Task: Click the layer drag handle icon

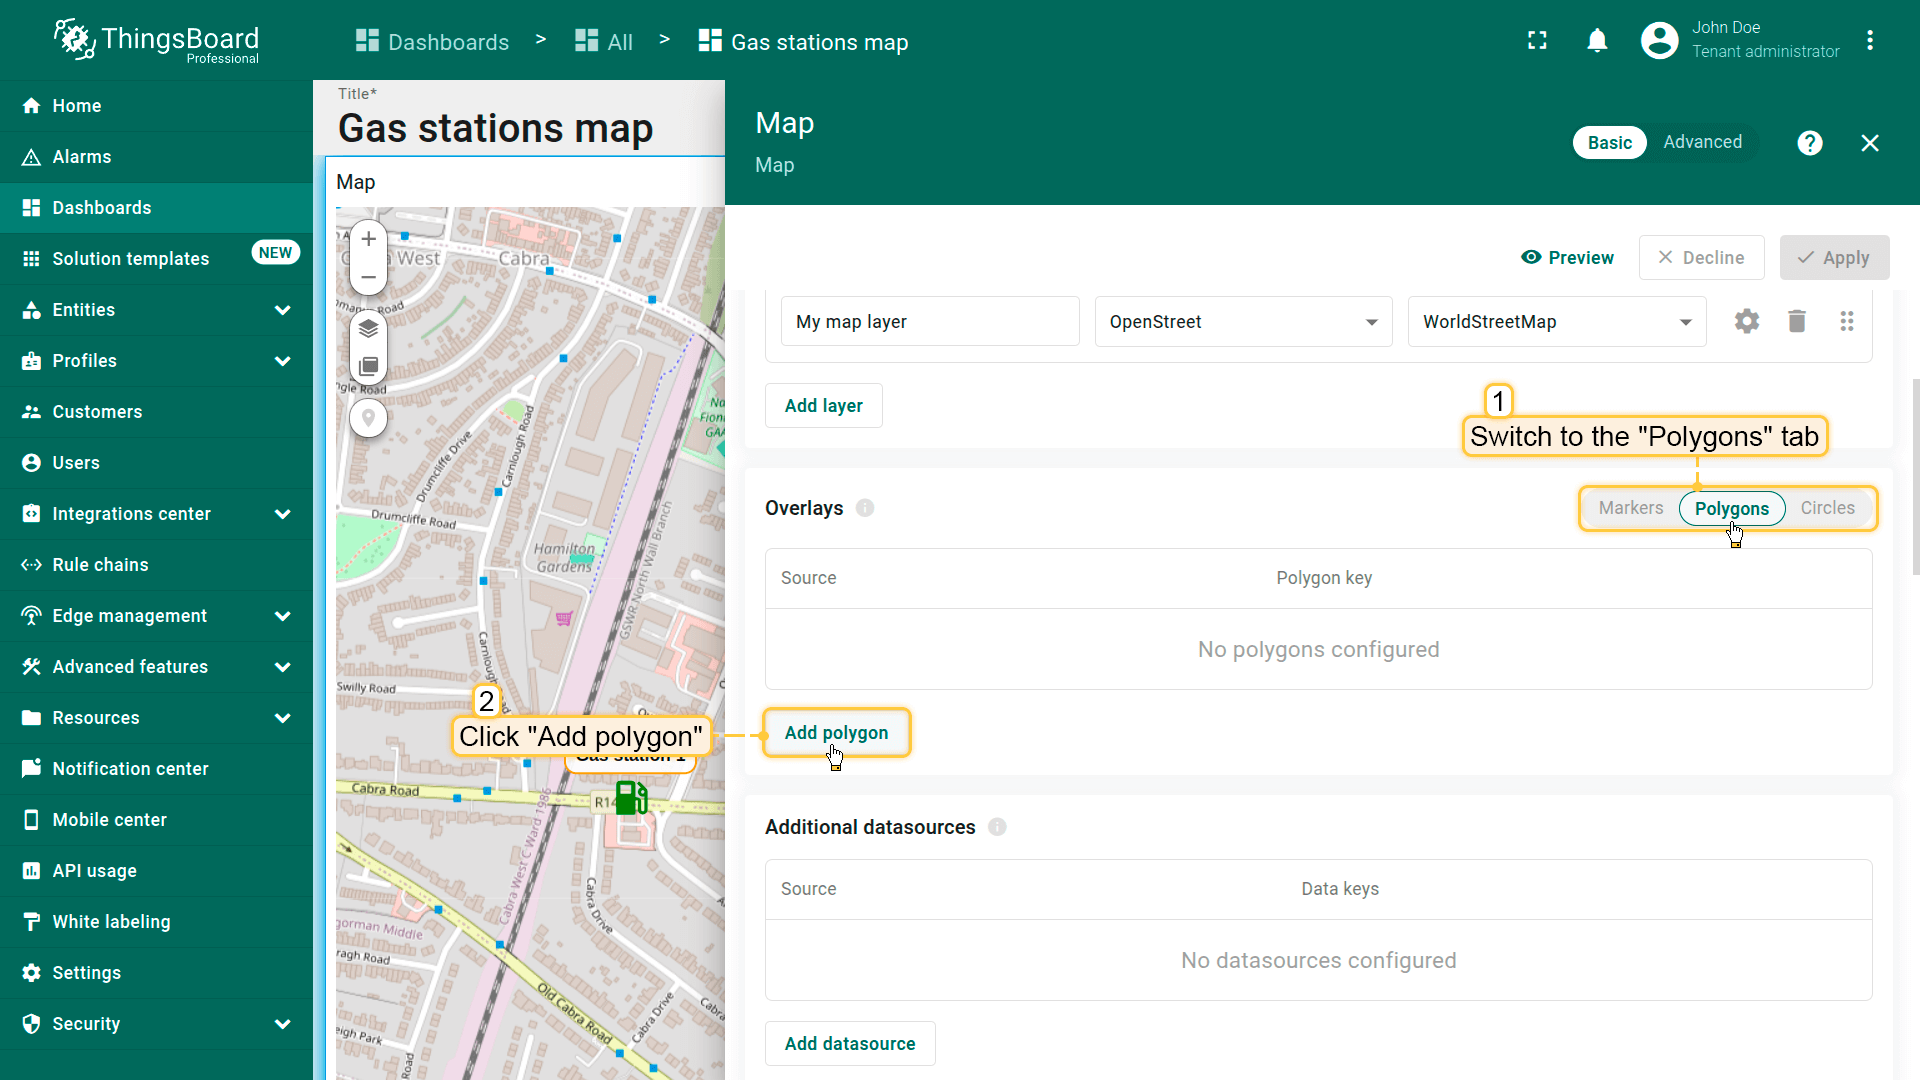Action: tap(1846, 321)
